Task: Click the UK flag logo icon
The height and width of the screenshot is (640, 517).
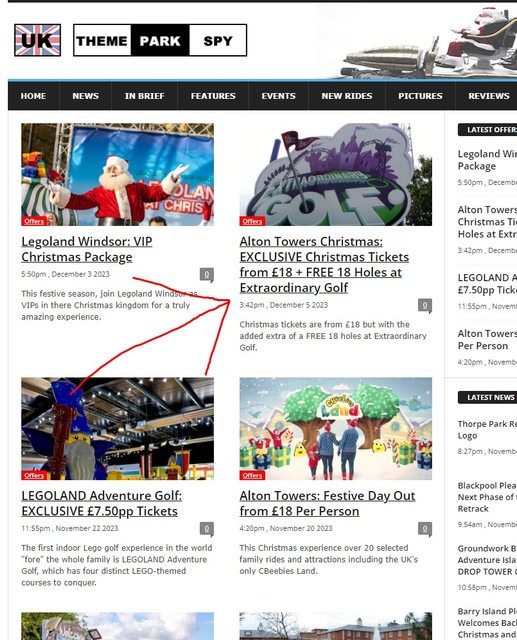Action: click(38, 40)
